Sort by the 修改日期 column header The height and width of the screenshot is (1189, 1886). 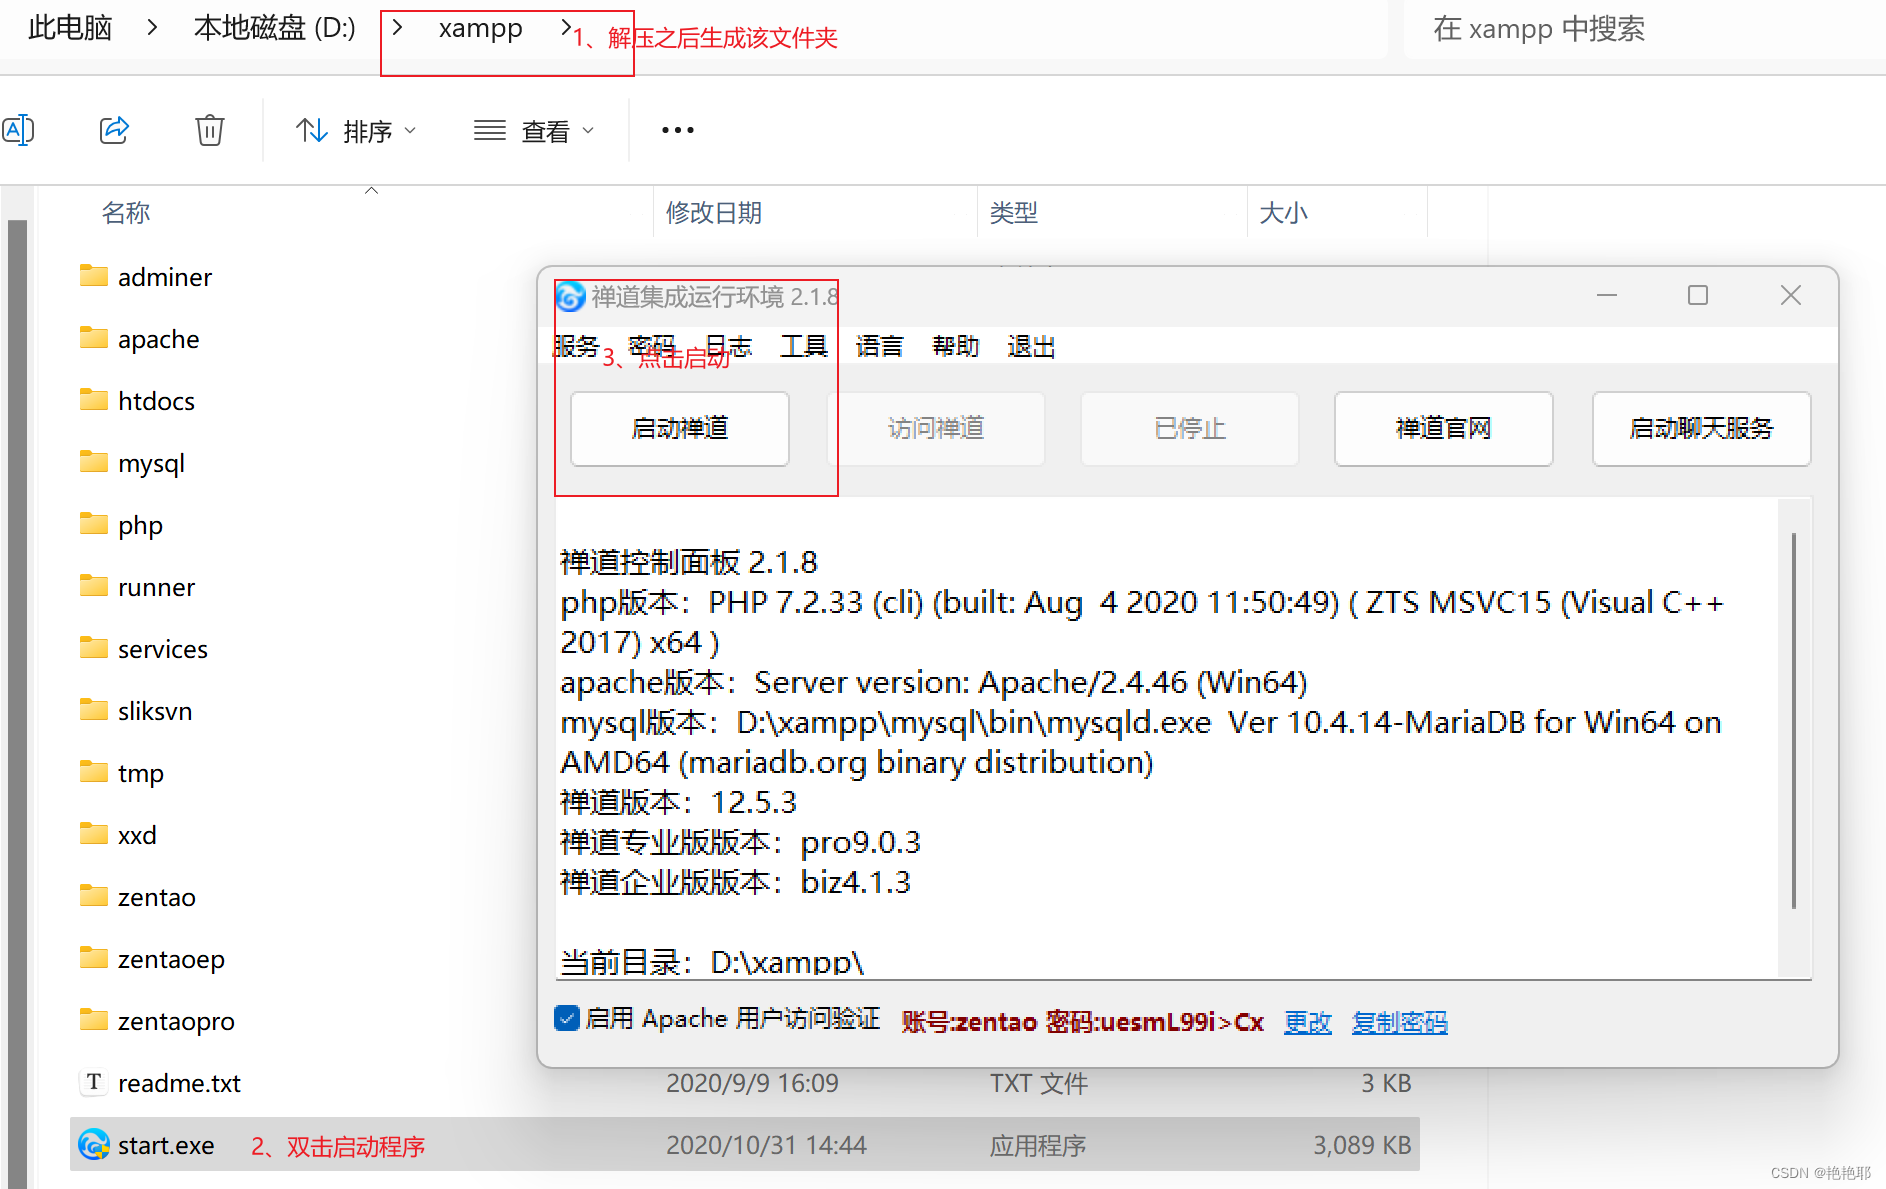714,213
